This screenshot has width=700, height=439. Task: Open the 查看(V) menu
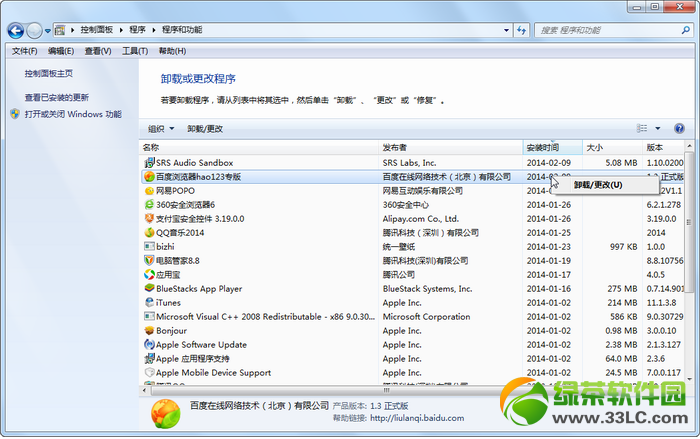[98, 51]
